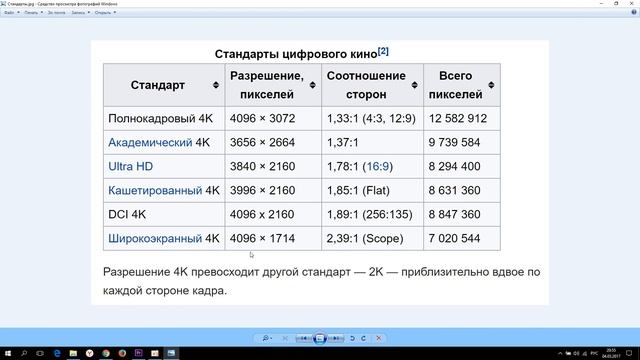Delete the photo with red X
Image resolution: width=640 pixels, height=360 pixels.
379,338
